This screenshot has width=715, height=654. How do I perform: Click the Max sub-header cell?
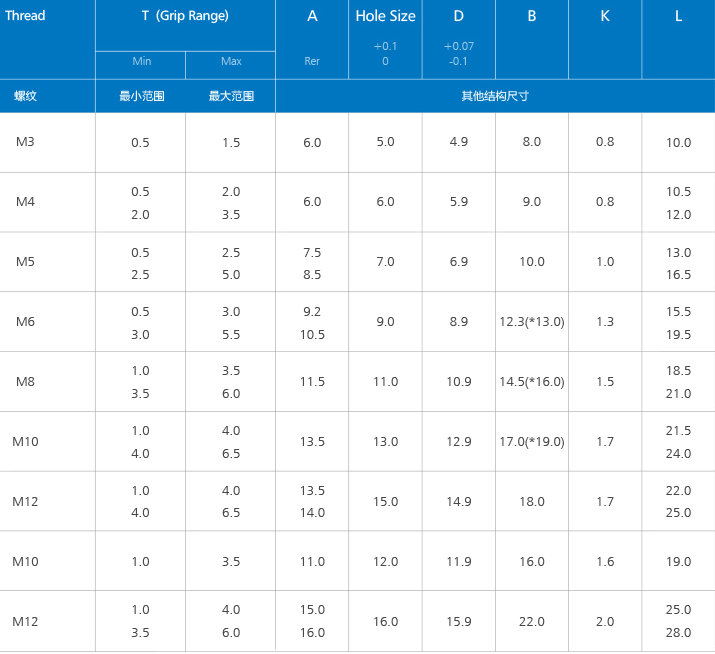point(231,61)
